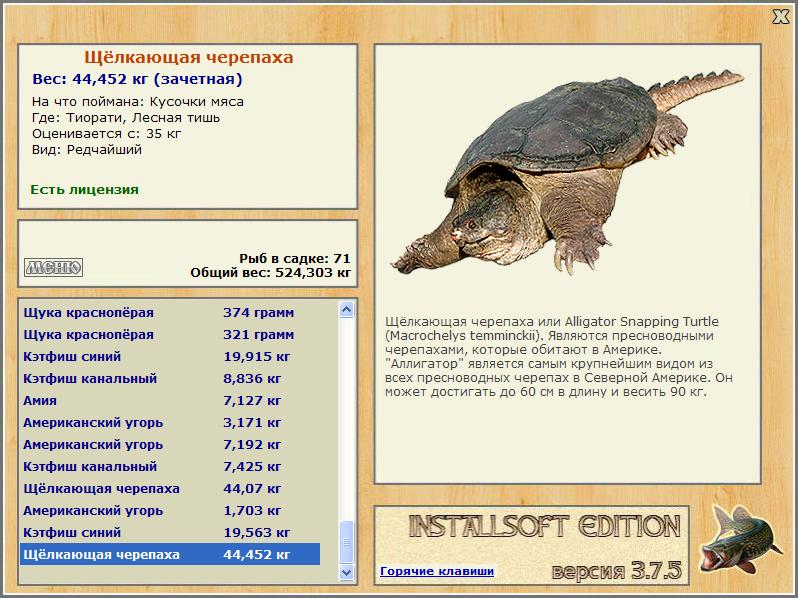The height and width of the screenshot is (598, 798).
Task: Close the fish cage window with X
Action: pyautogui.click(x=781, y=17)
